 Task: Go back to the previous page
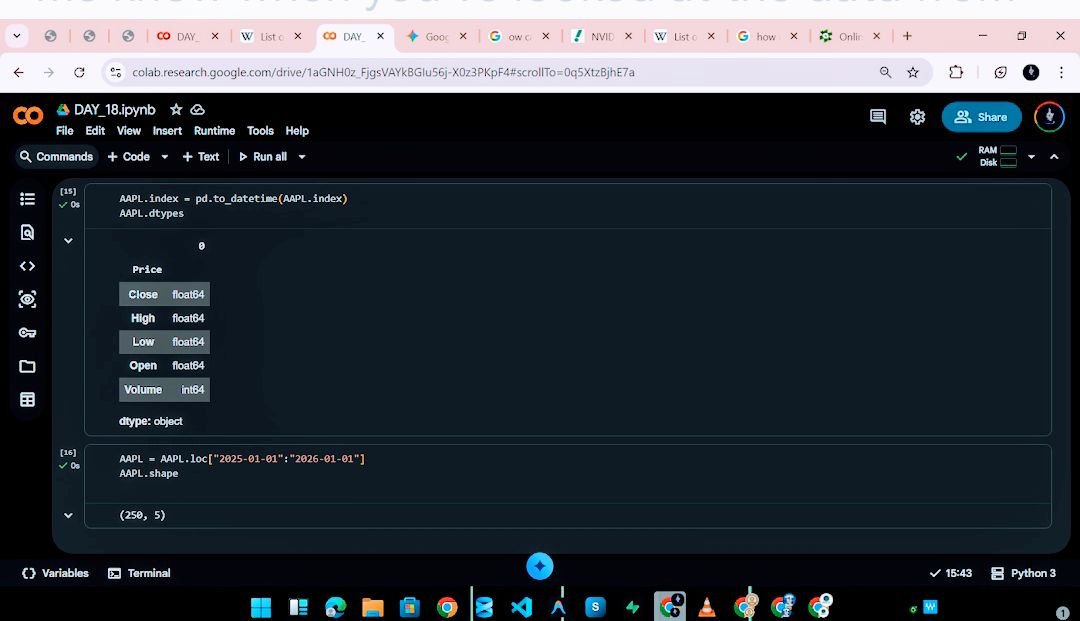tap(19, 72)
